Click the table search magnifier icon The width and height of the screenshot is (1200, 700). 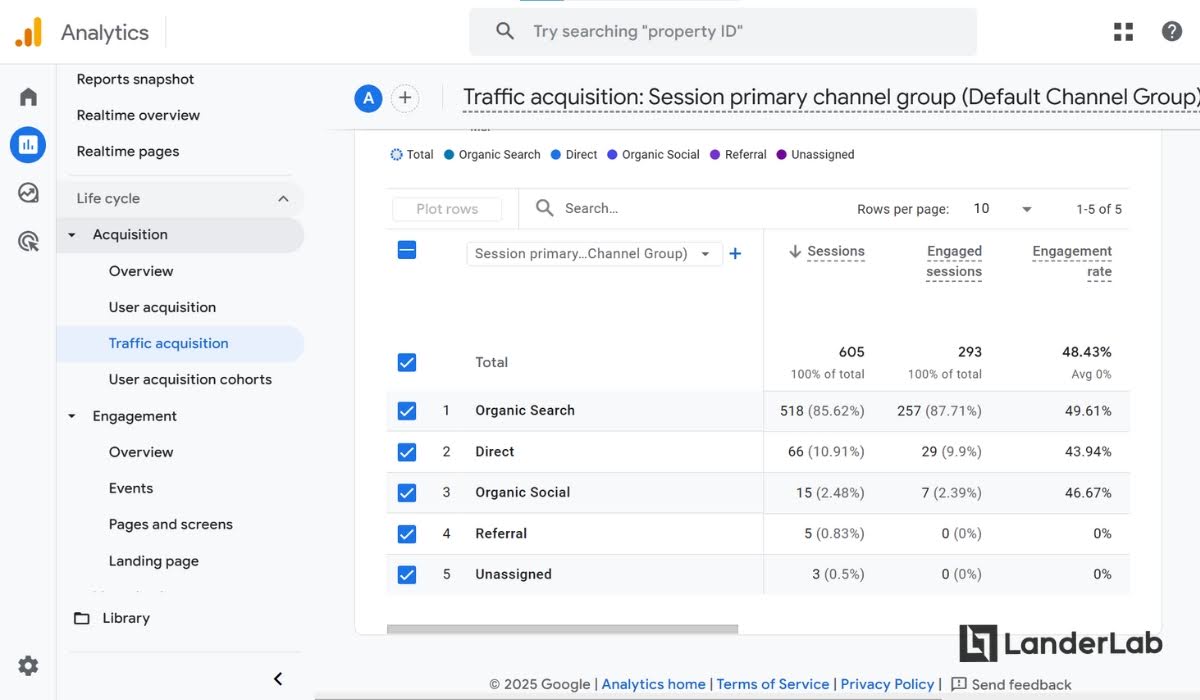(545, 208)
